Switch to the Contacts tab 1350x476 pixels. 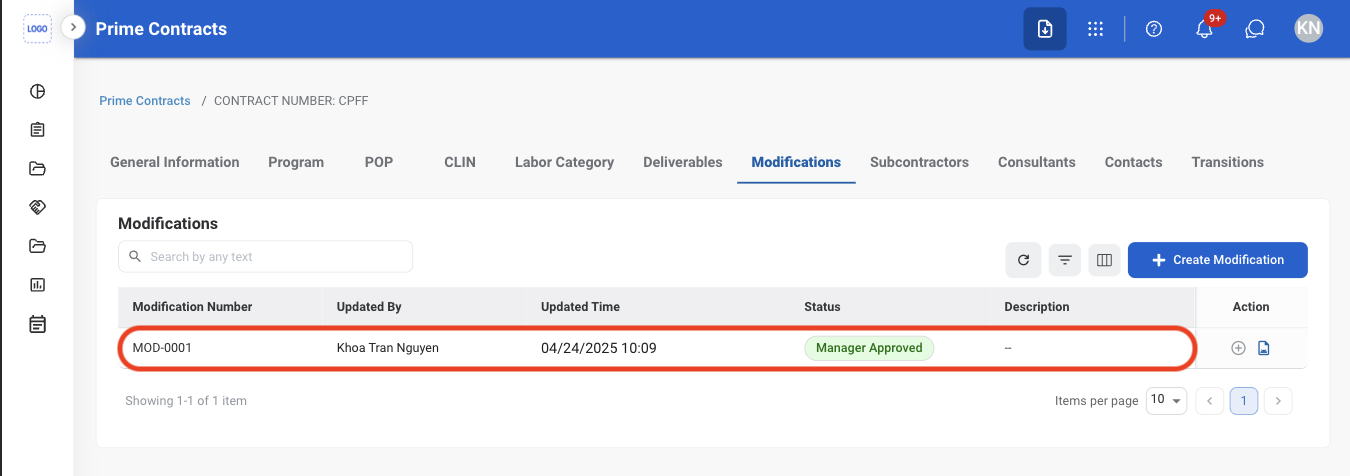[x=1133, y=162]
